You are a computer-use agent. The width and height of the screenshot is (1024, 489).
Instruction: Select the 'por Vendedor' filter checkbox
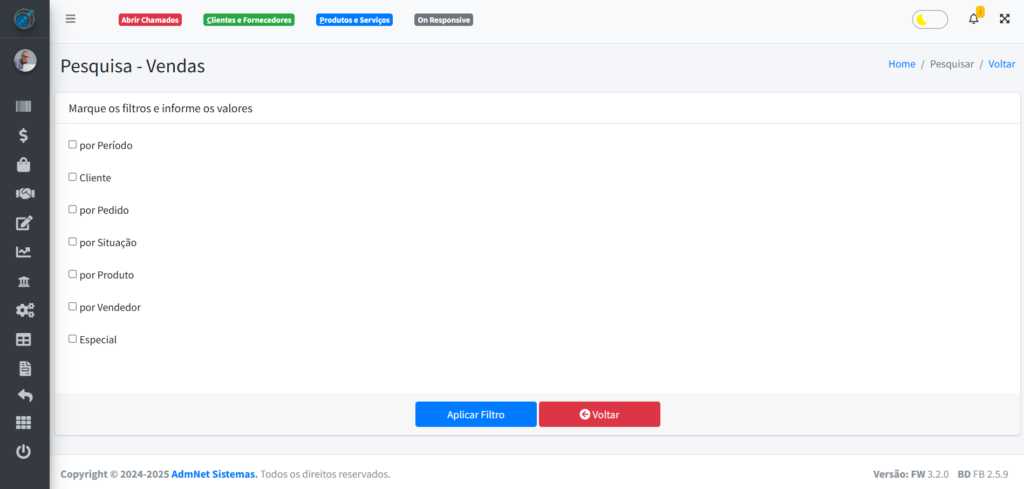click(72, 307)
